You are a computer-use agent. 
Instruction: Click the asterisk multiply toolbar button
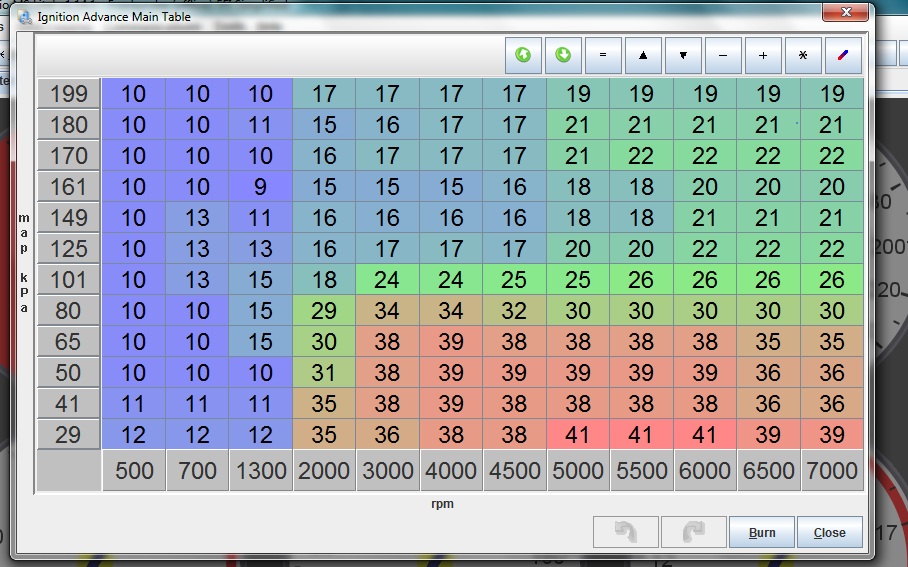803,55
